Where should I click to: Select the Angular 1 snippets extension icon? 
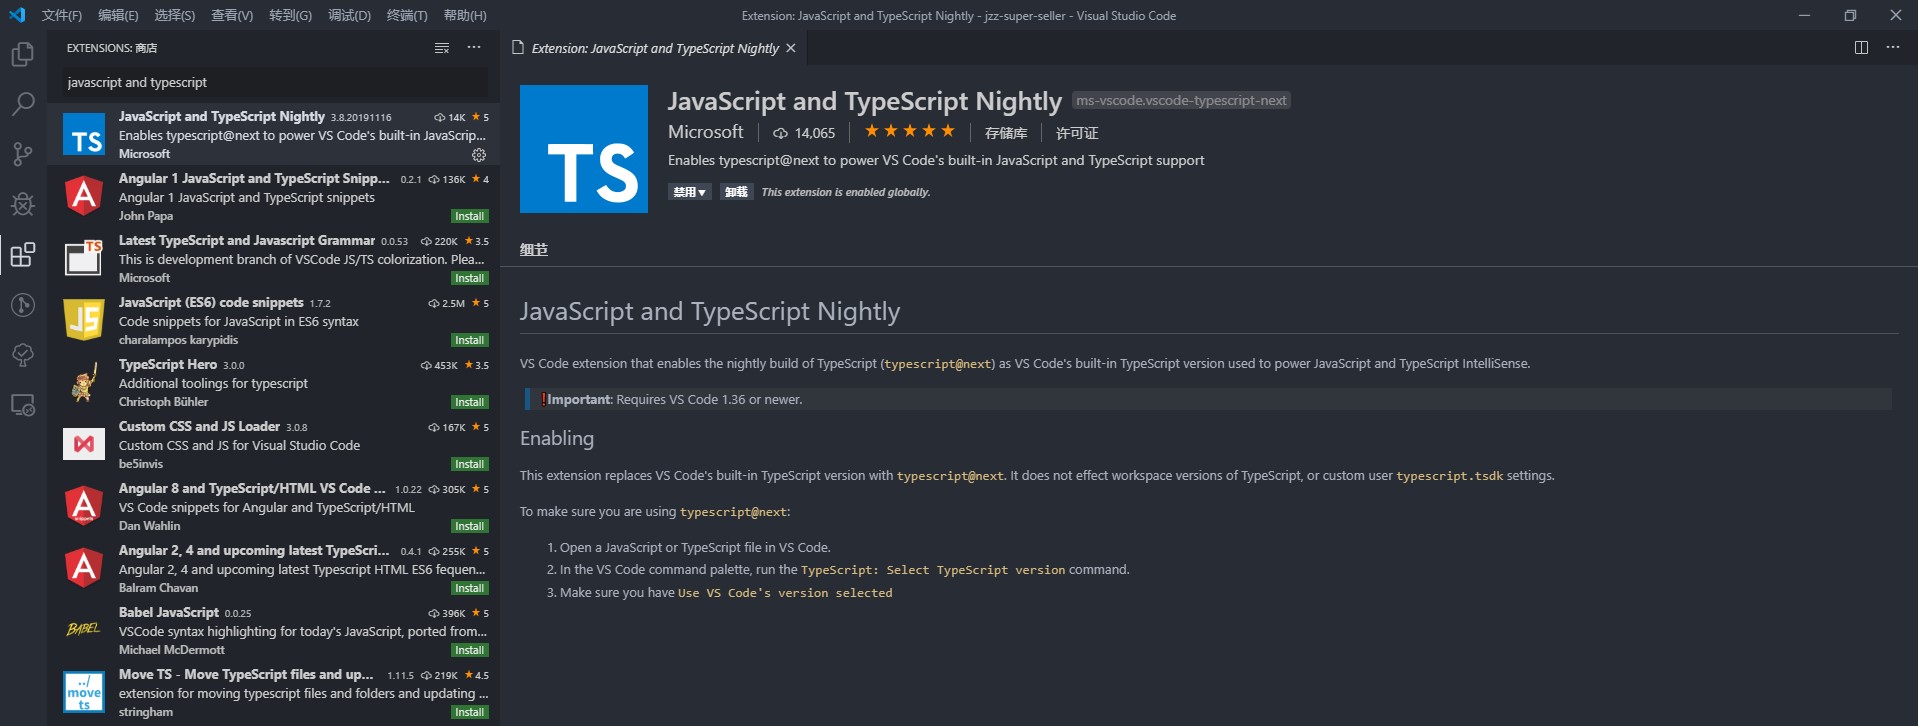[84, 196]
